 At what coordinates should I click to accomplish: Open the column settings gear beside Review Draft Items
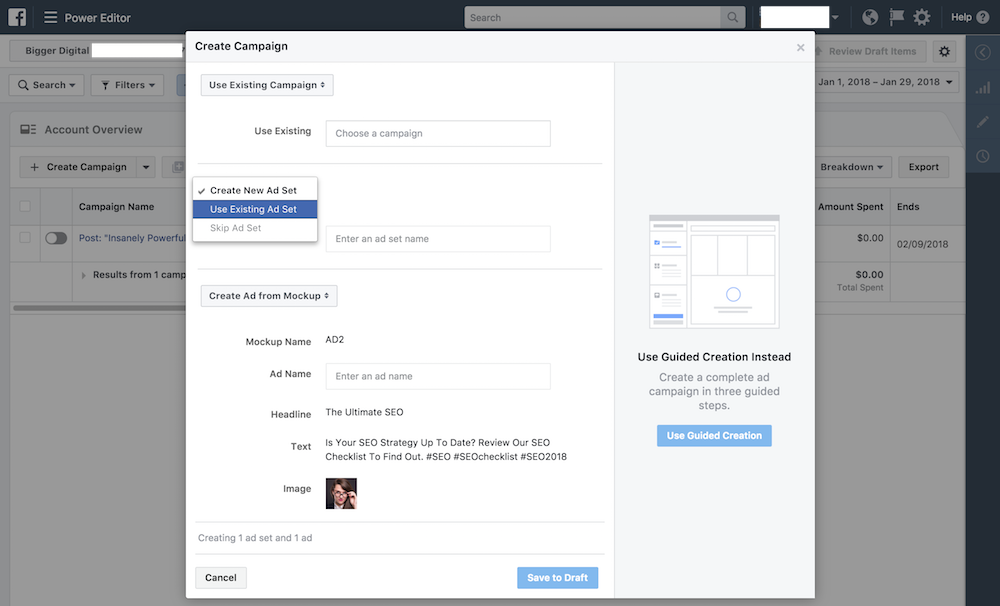point(945,51)
